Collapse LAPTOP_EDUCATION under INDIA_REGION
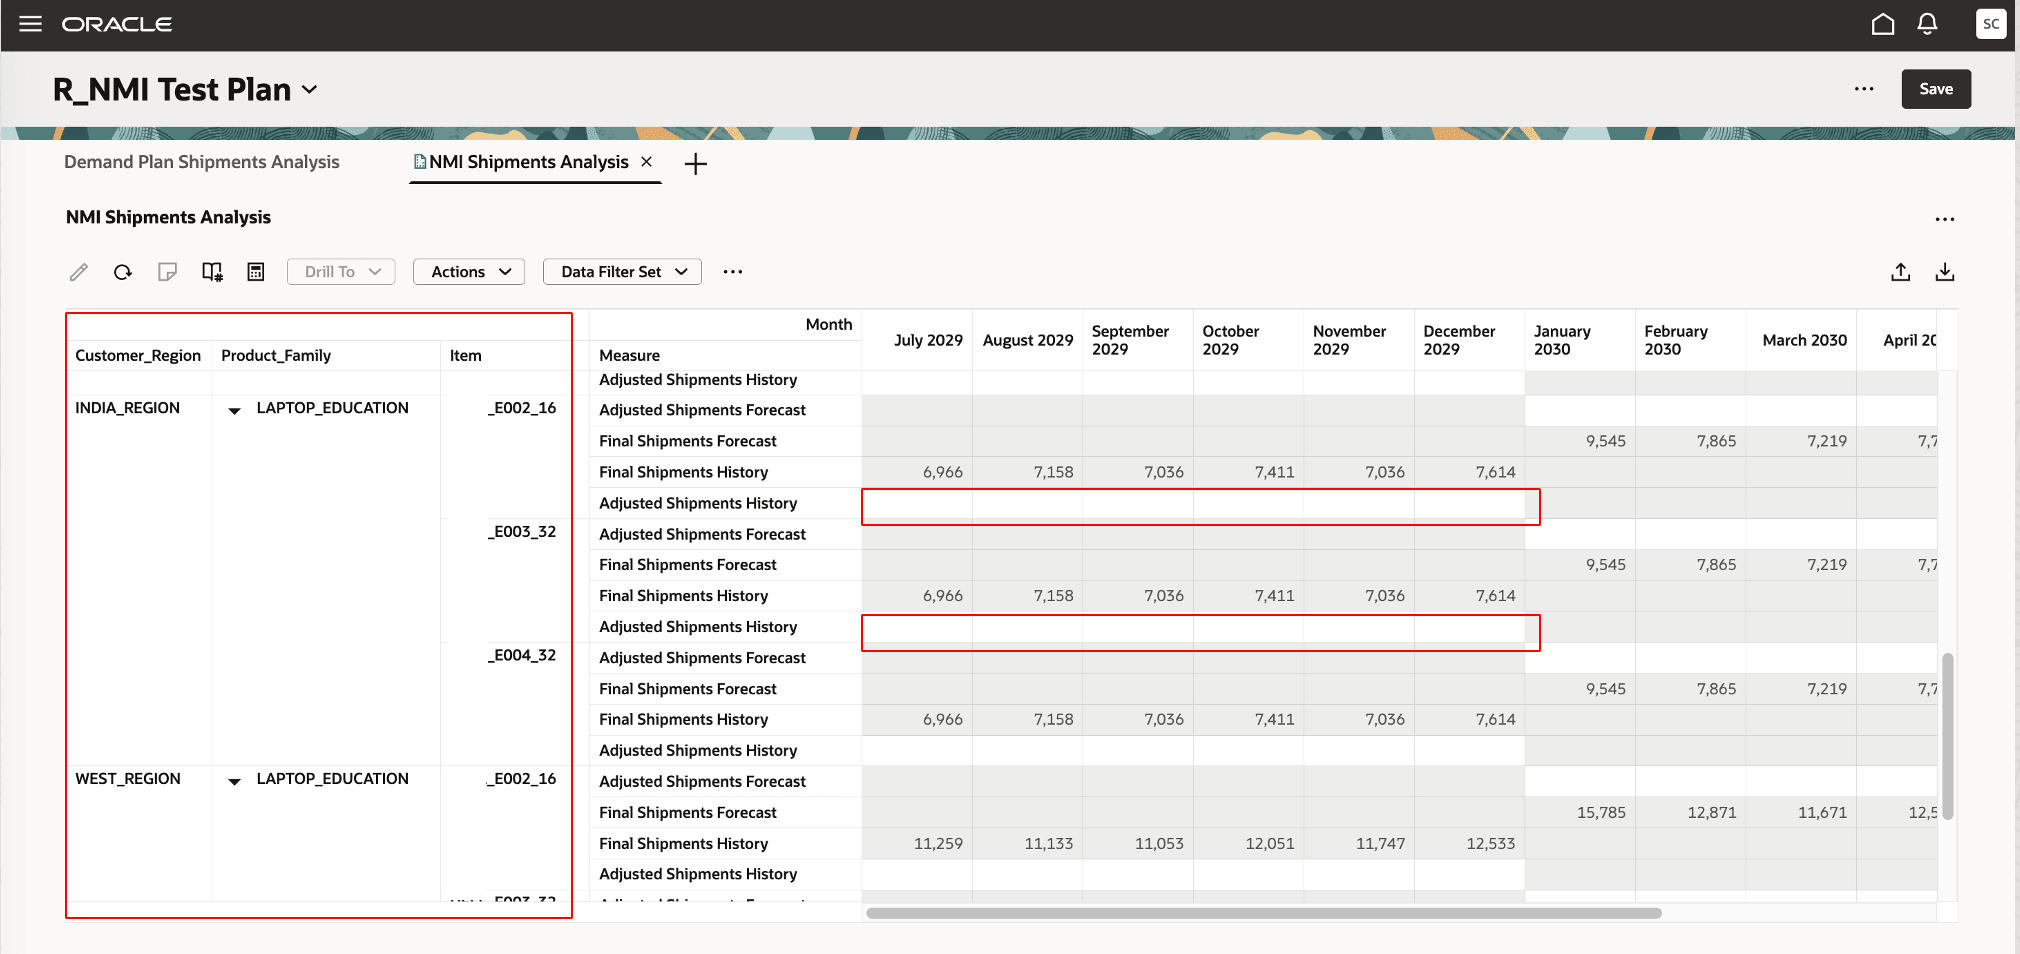2020x954 pixels. coord(234,410)
